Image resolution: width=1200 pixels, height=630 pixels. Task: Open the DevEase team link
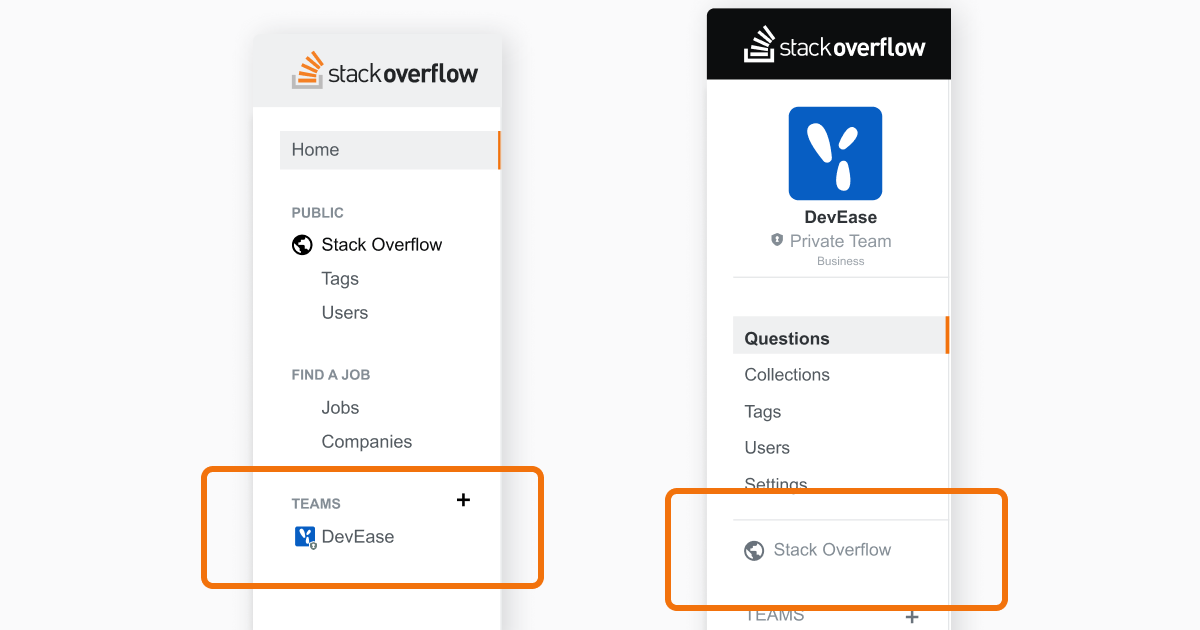click(358, 537)
